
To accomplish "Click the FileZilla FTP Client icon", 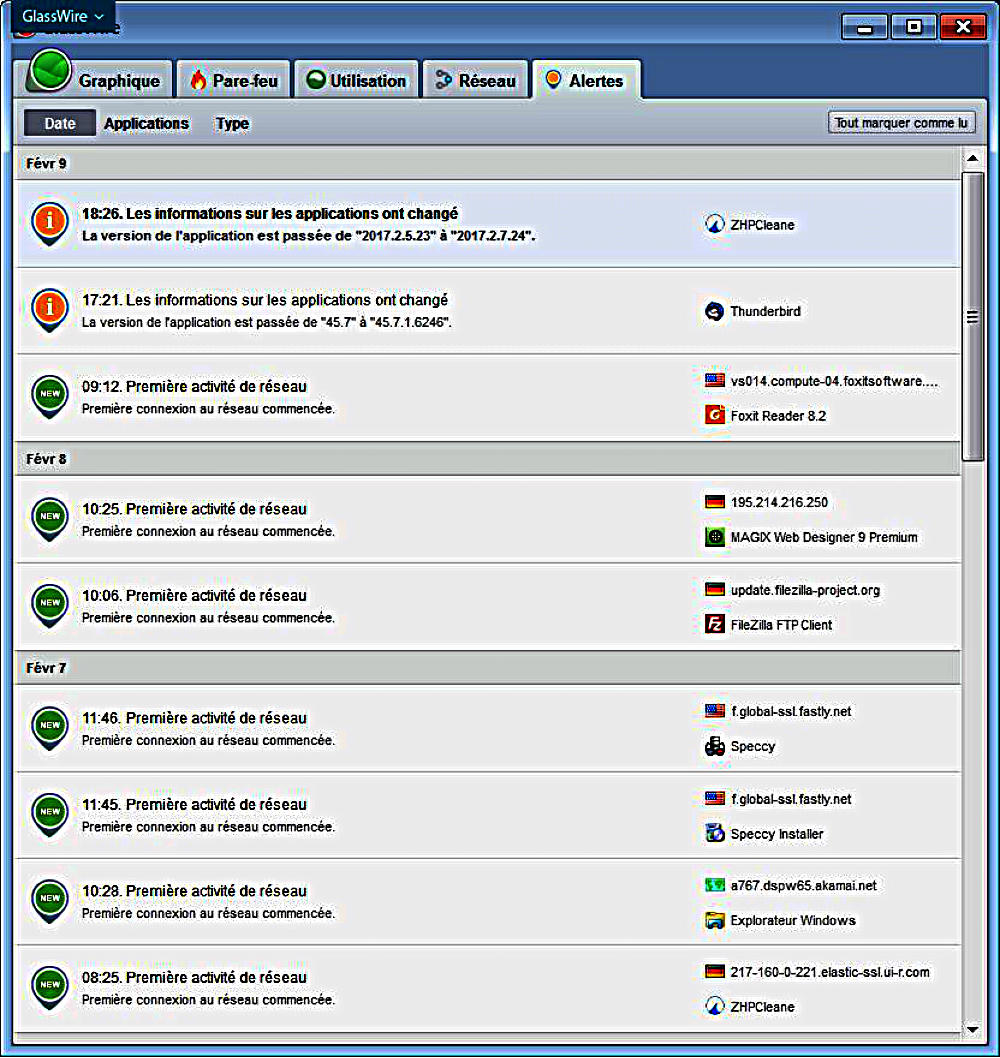I will [715, 624].
